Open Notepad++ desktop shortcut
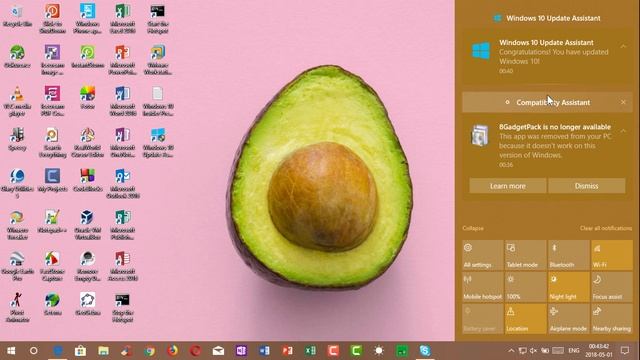 point(52,222)
